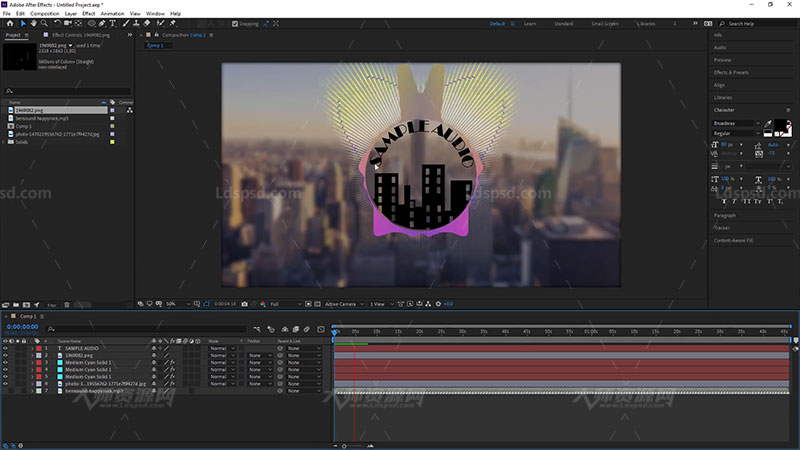This screenshot has height=450, width=800.
Task: Hide the SAMPLE AUDIO text layer
Action: [6, 348]
